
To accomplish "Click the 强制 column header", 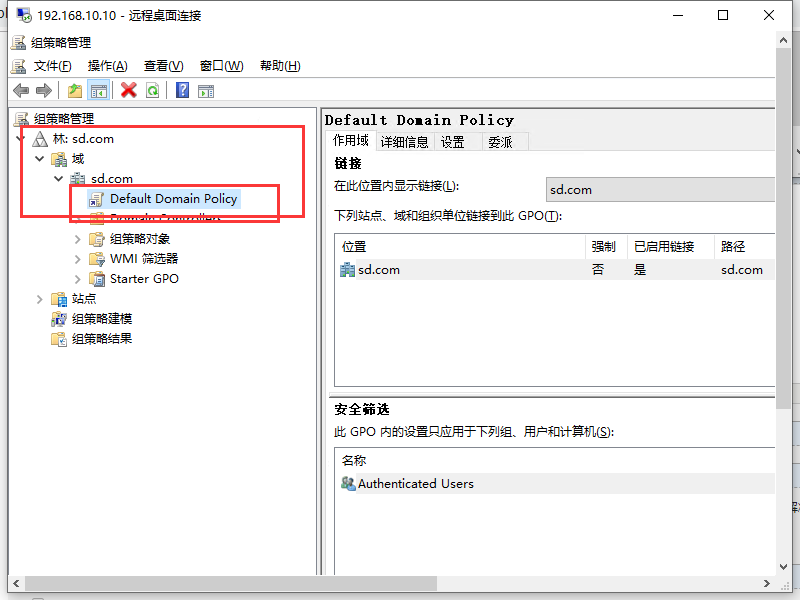I will coord(606,246).
